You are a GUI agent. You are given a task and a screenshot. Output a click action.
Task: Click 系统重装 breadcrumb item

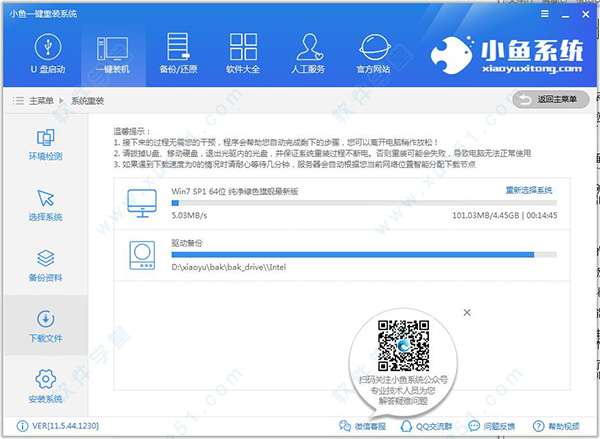(x=88, y=101)
